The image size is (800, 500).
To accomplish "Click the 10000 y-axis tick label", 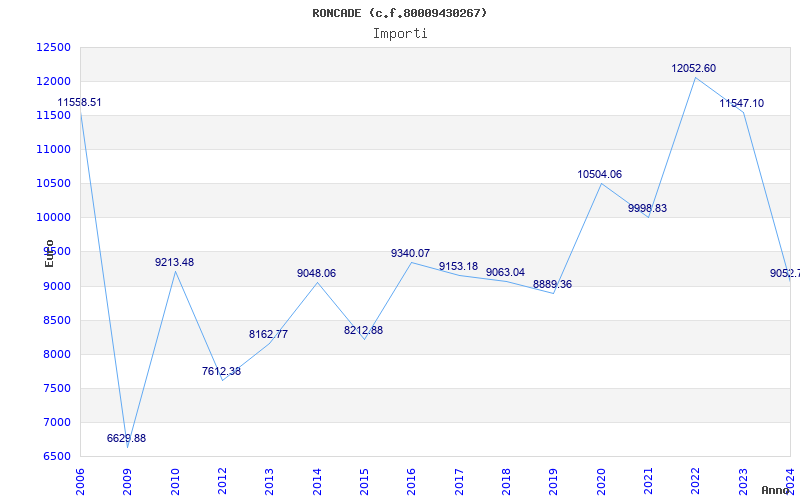I will pos(54,217).
